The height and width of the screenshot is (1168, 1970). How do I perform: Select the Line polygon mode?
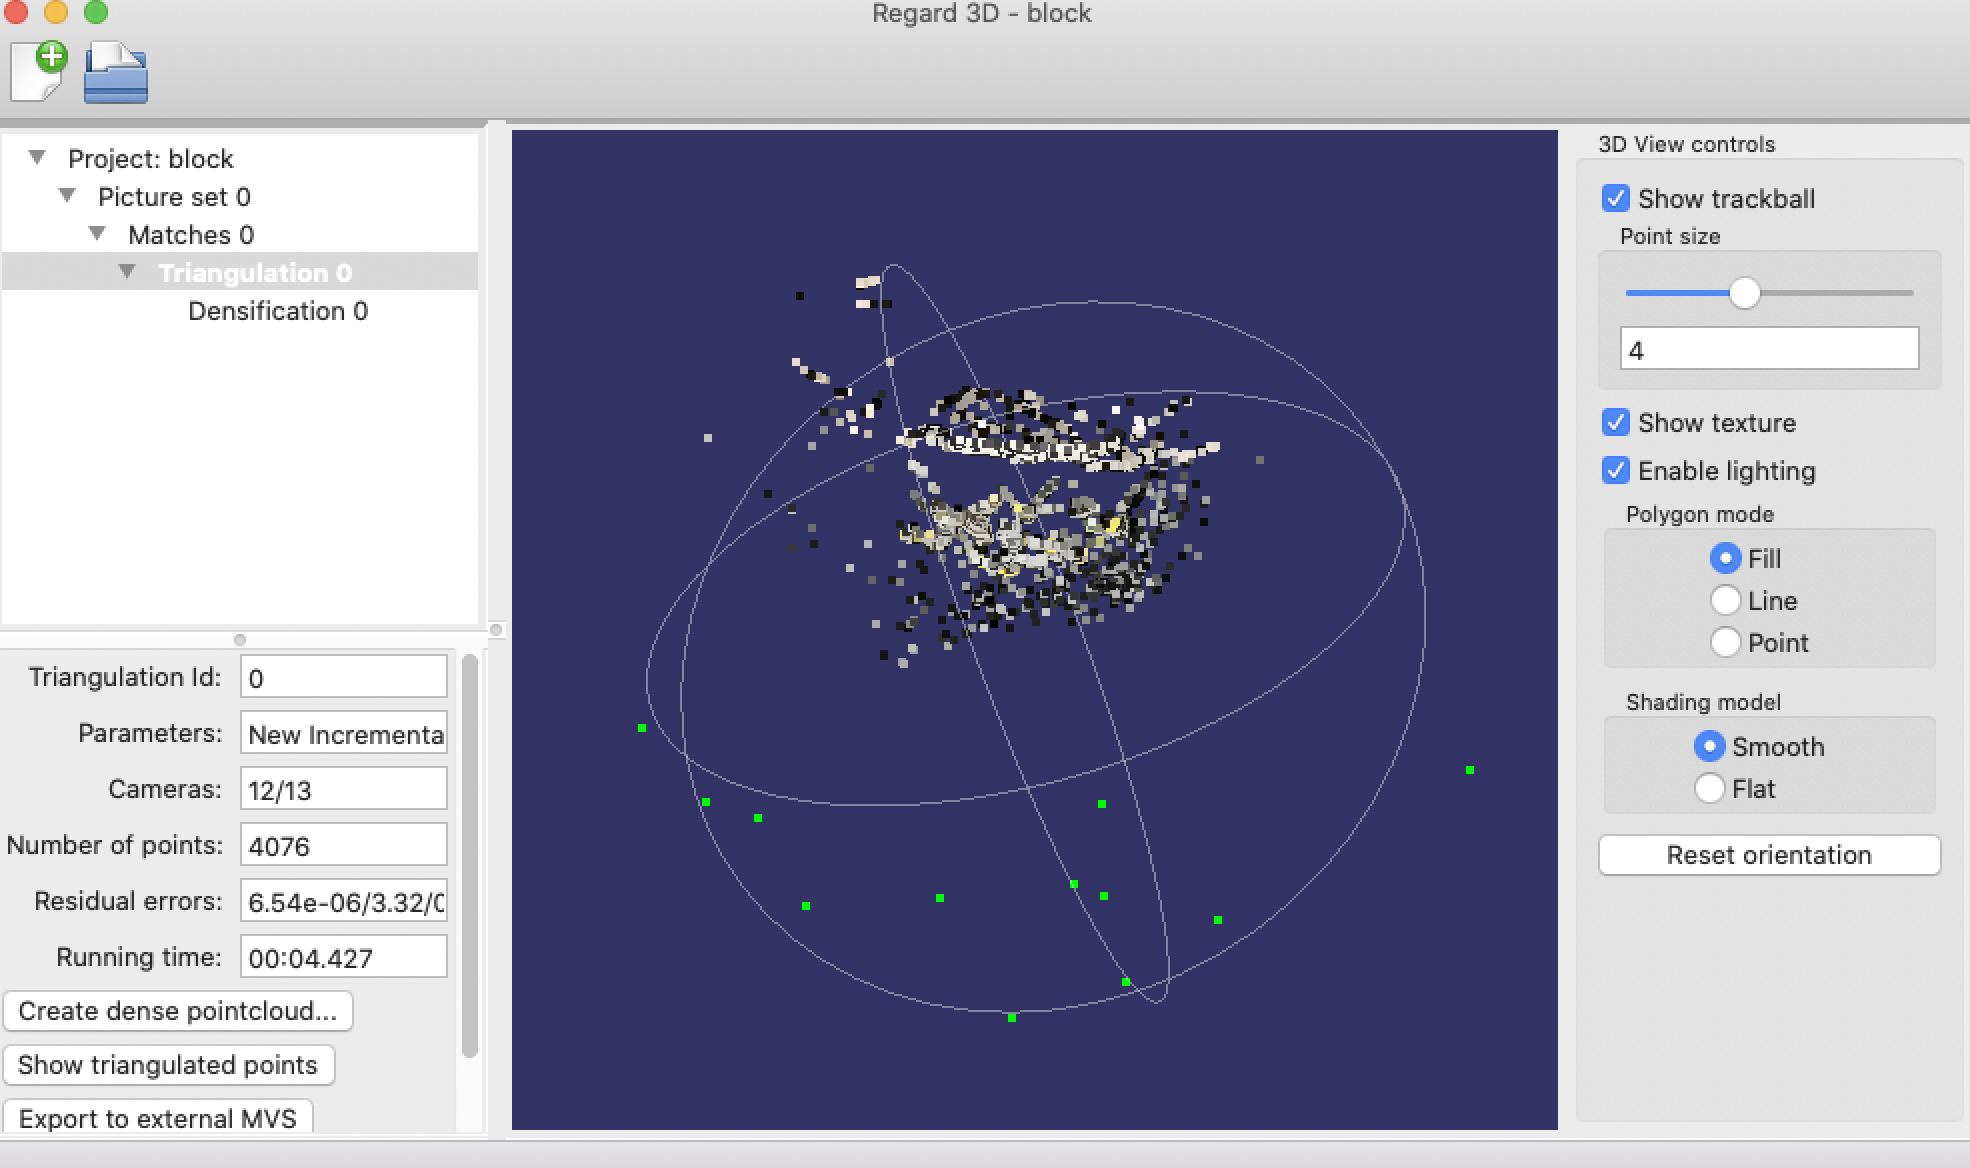point(1725,600)
